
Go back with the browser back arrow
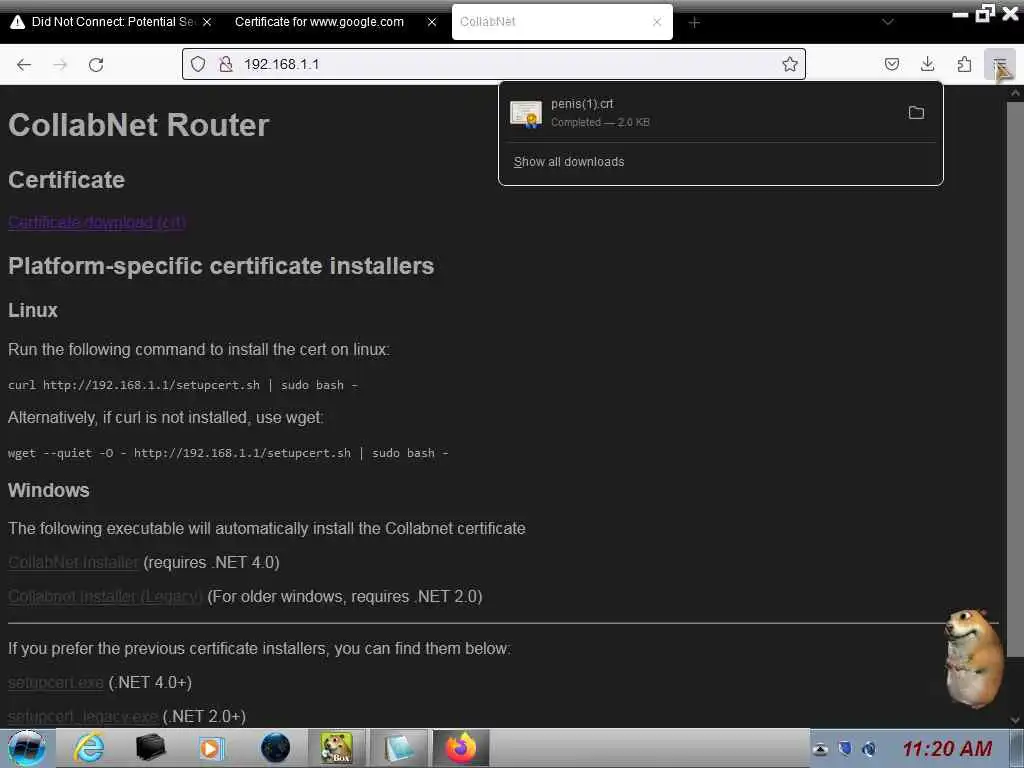click(x=24, y=64)
